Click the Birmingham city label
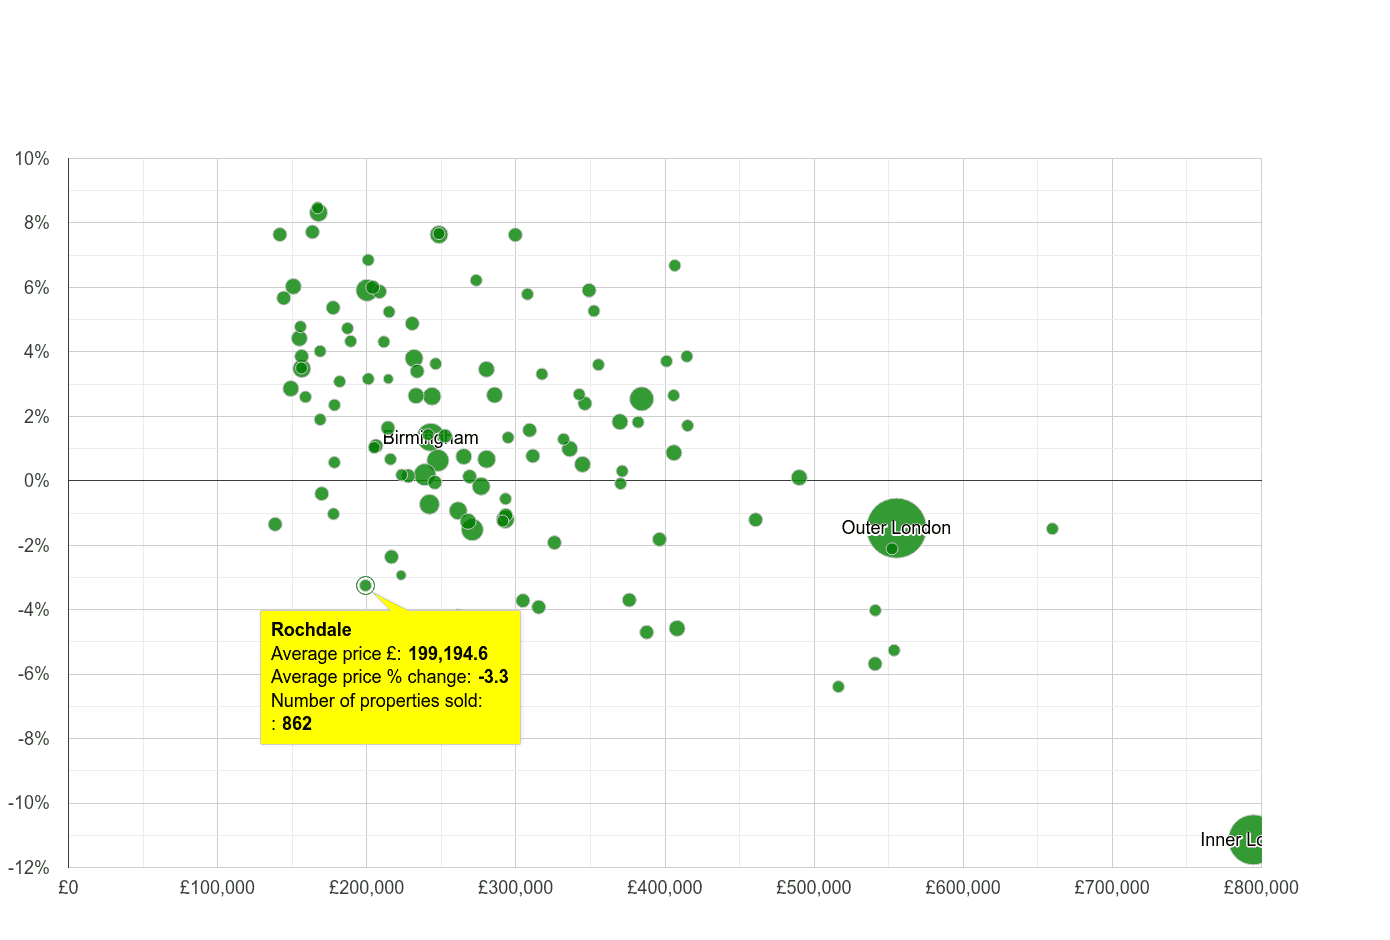1390x940 pixels. 432,437
